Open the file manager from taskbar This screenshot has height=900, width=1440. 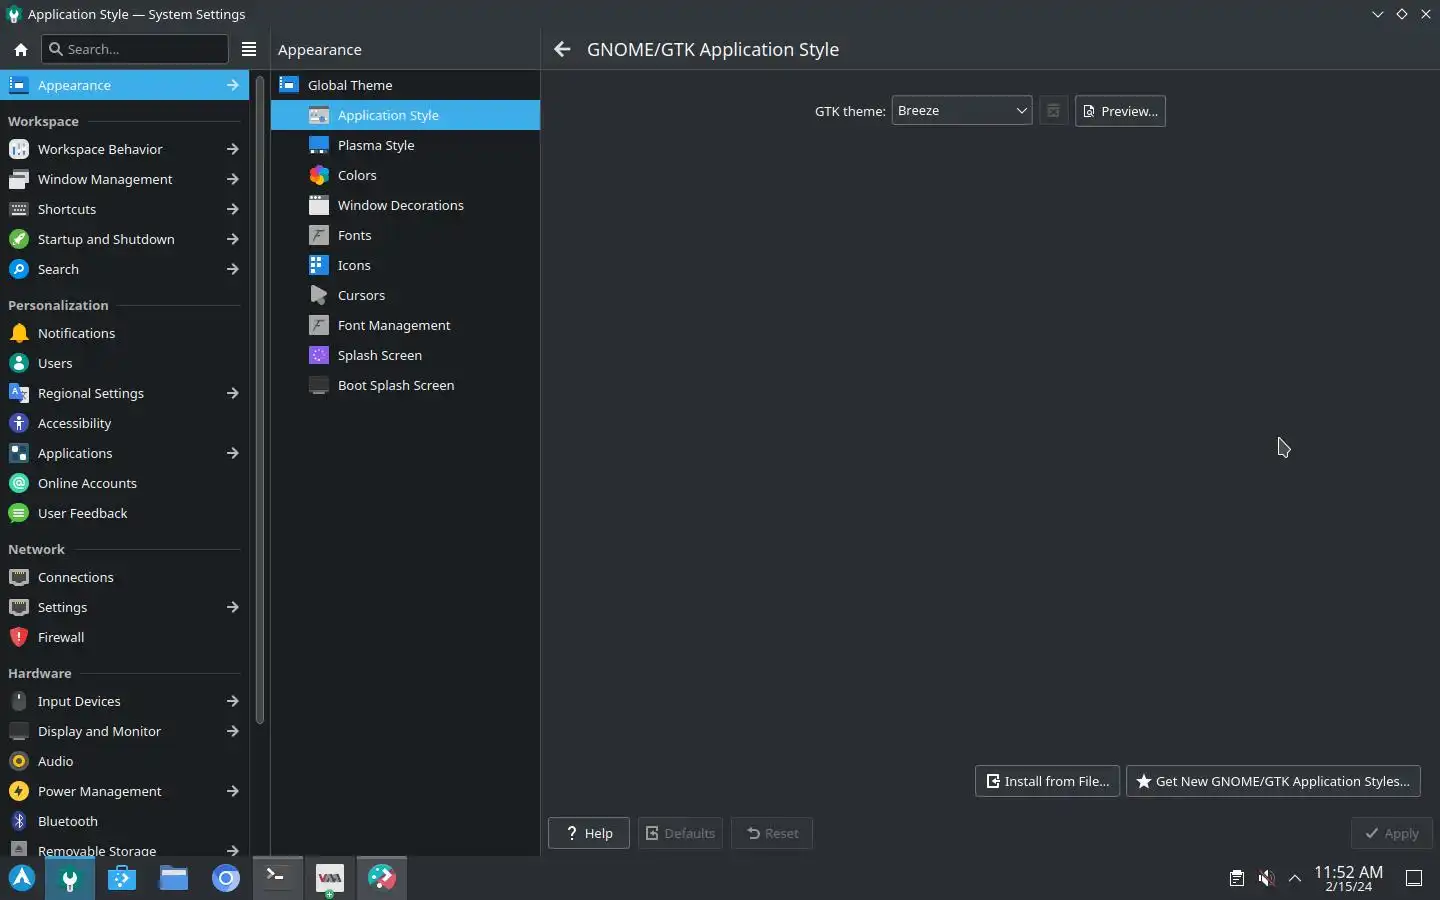click(174, 878)
